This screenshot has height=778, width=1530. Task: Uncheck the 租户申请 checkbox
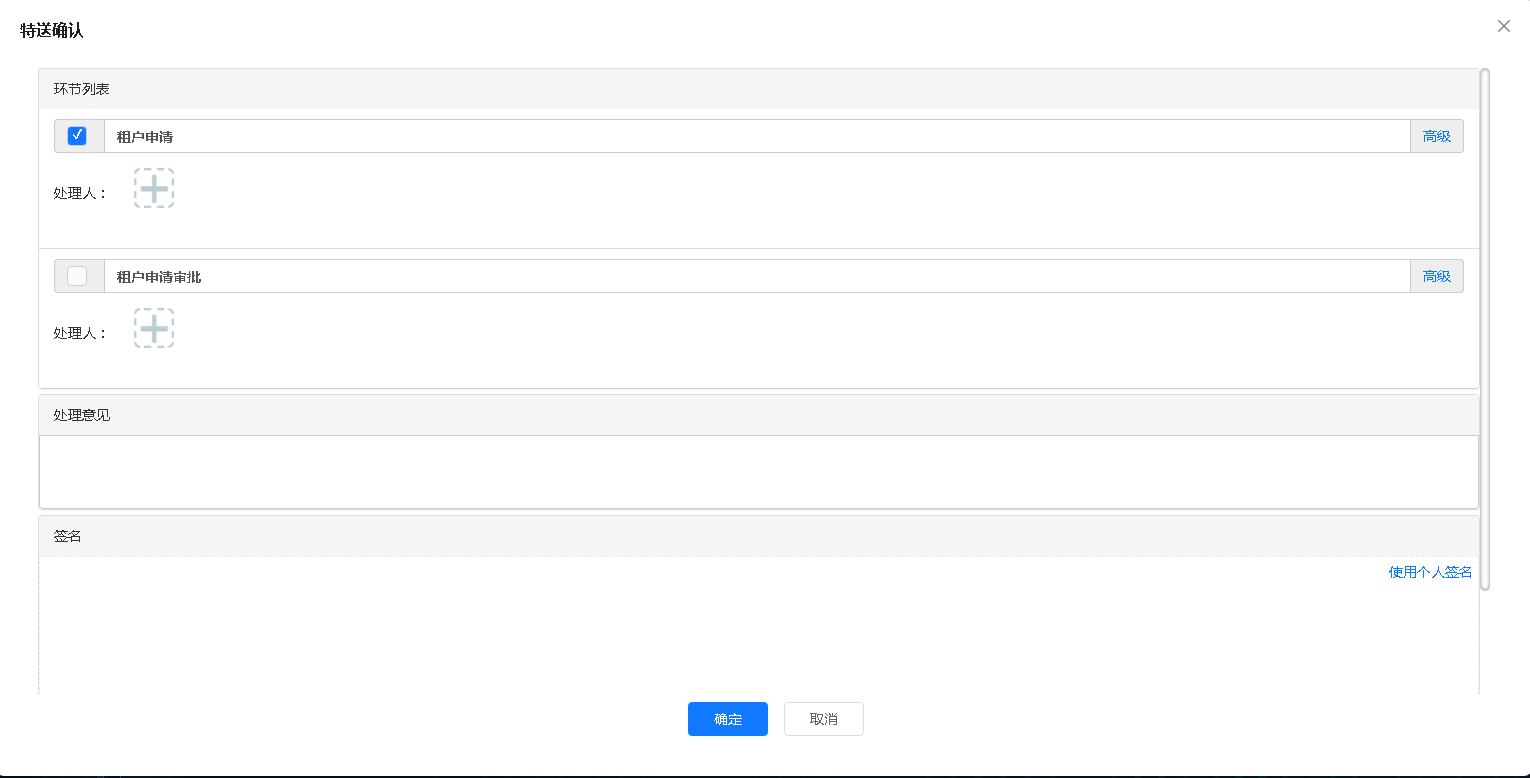coord(77,136)
